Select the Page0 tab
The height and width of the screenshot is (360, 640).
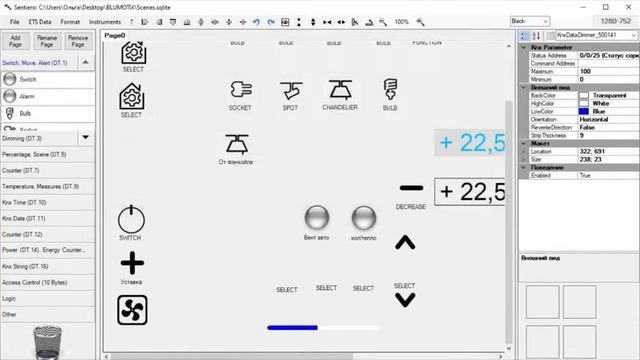(115, 36)
